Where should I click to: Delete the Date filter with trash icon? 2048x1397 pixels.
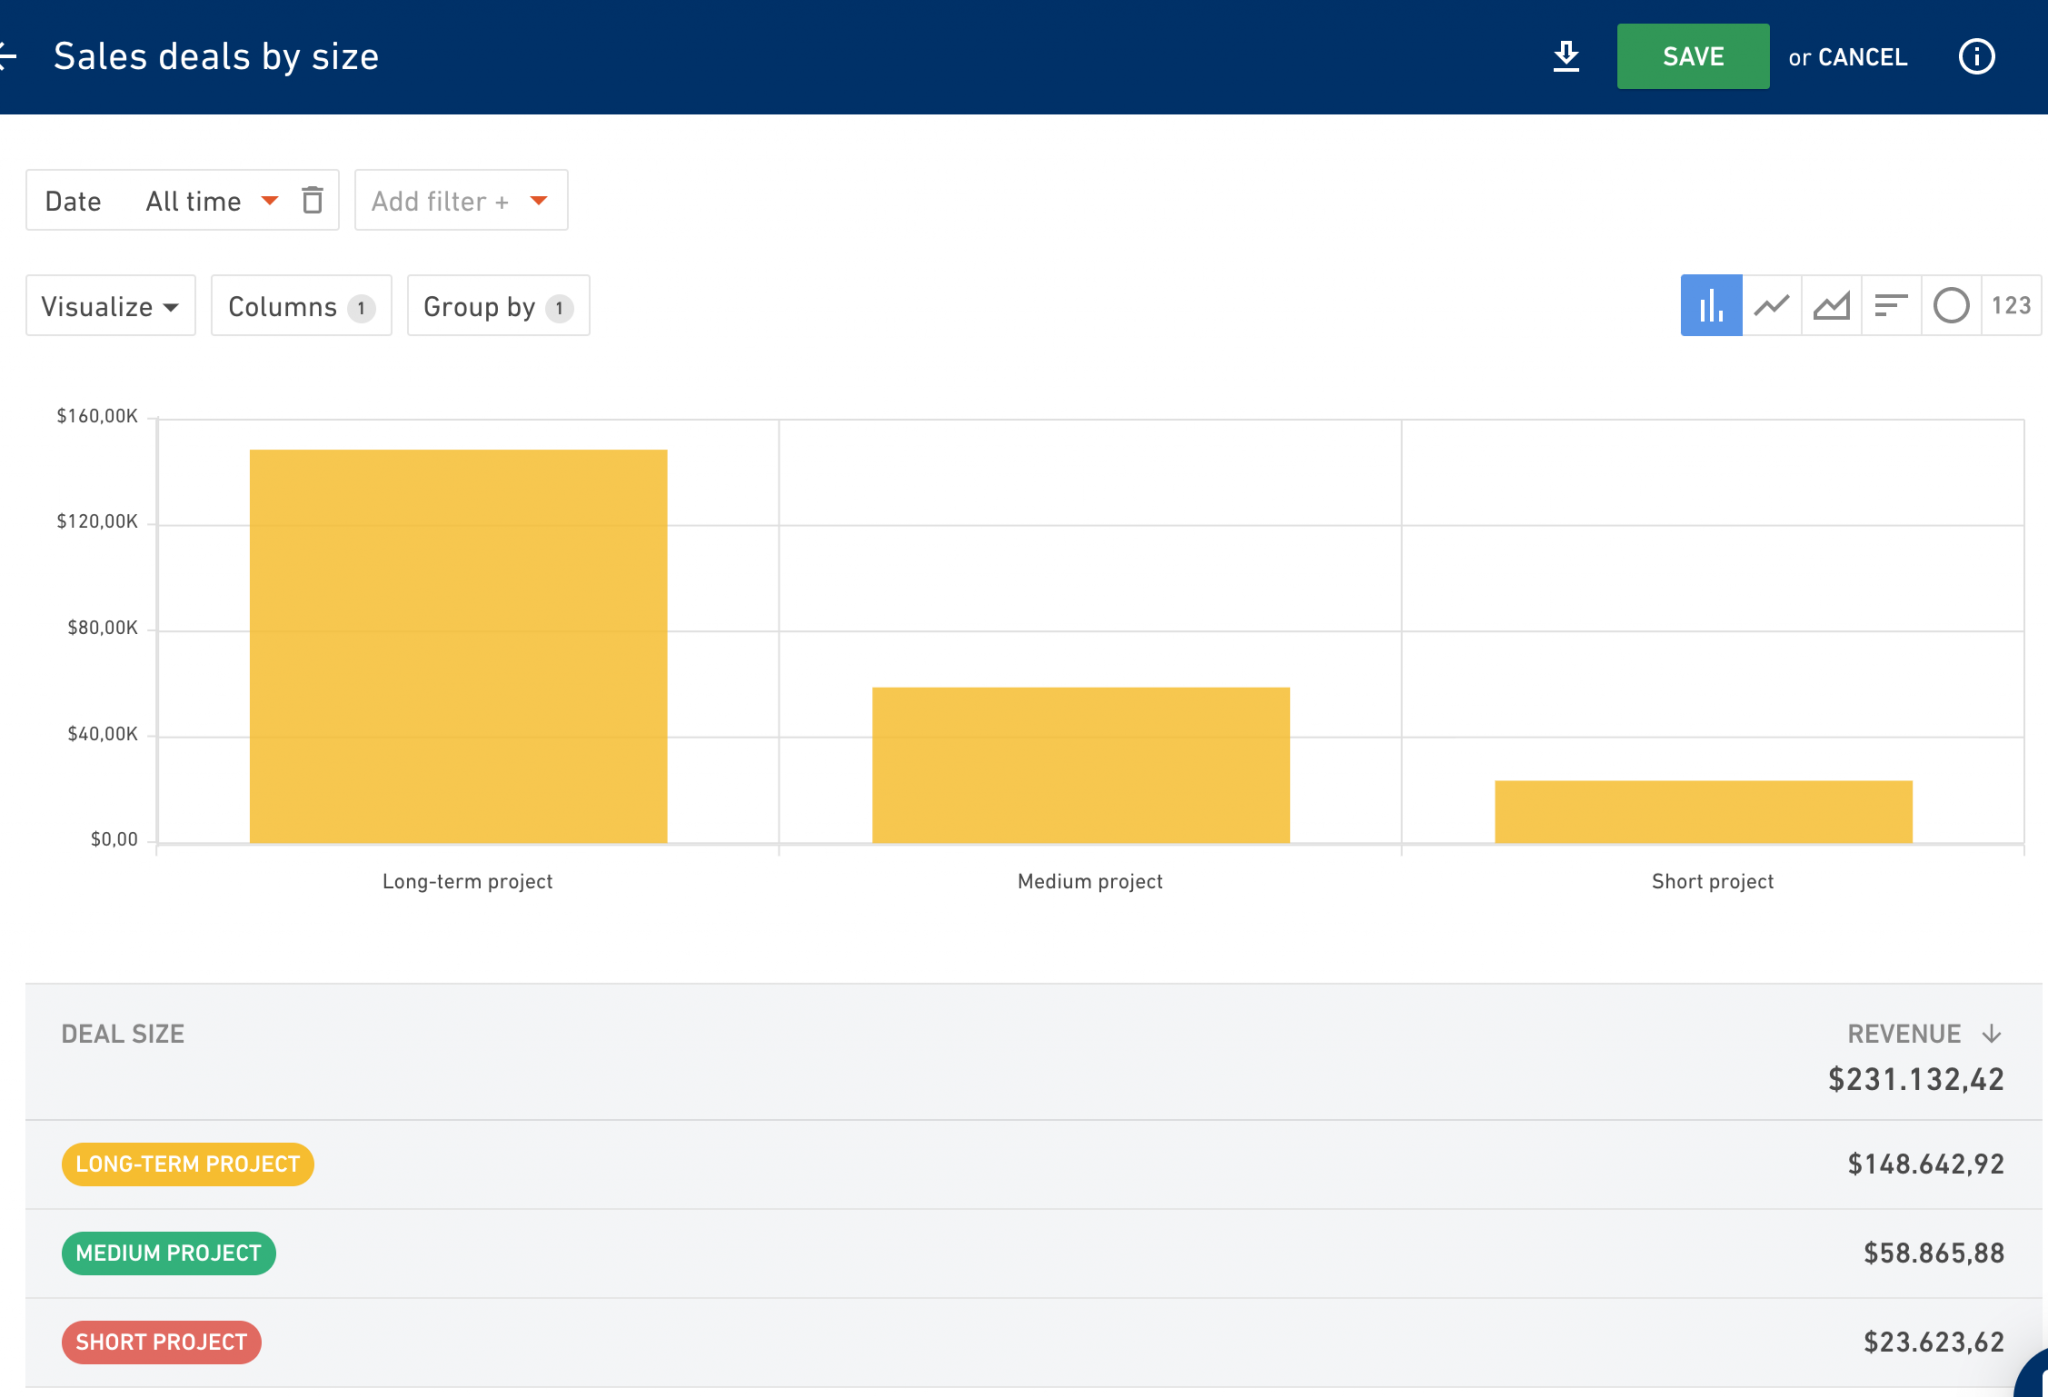coord(312,200)
